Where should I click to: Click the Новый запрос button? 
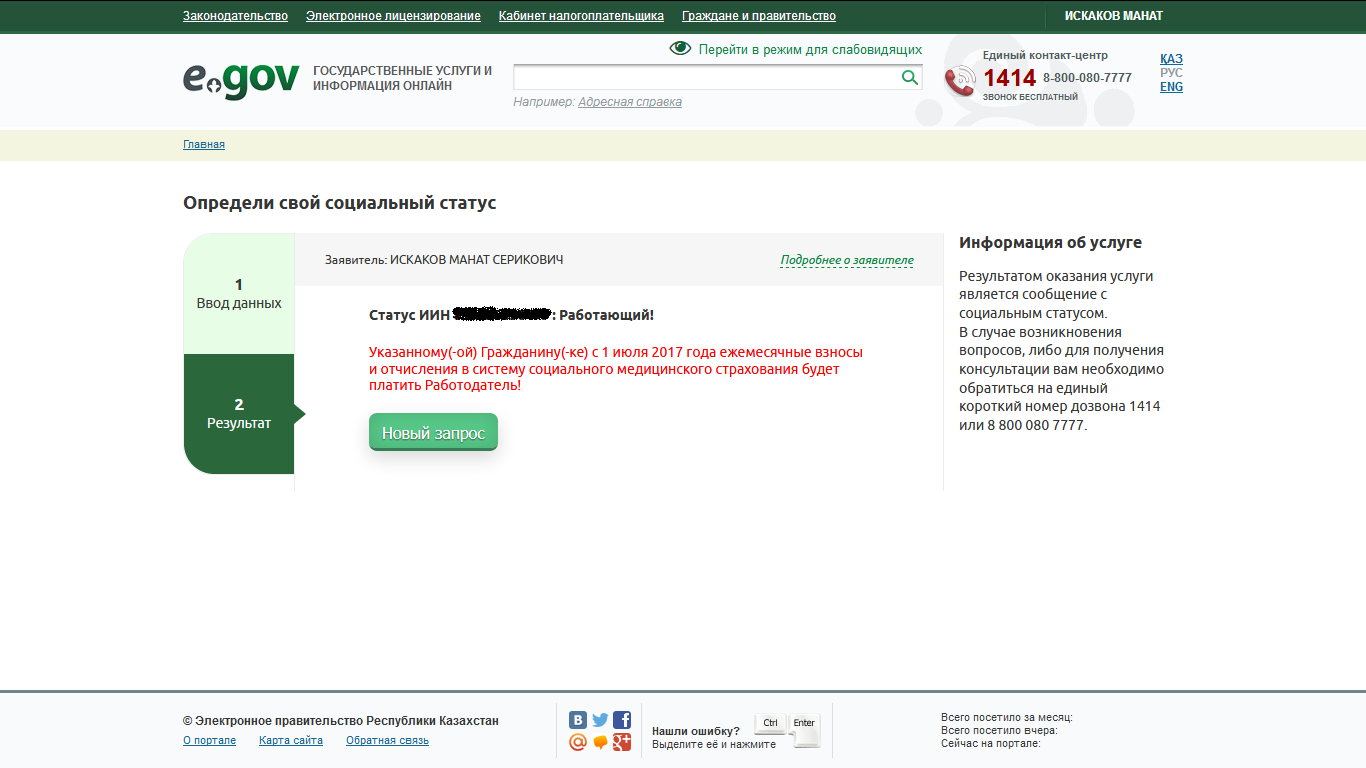(x=433, y=433)
